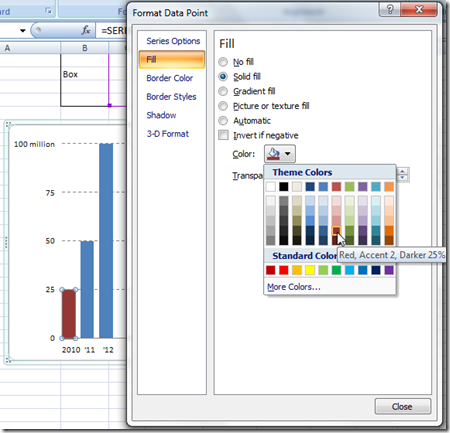Select the red 2010 chart bar

[69, 314]
